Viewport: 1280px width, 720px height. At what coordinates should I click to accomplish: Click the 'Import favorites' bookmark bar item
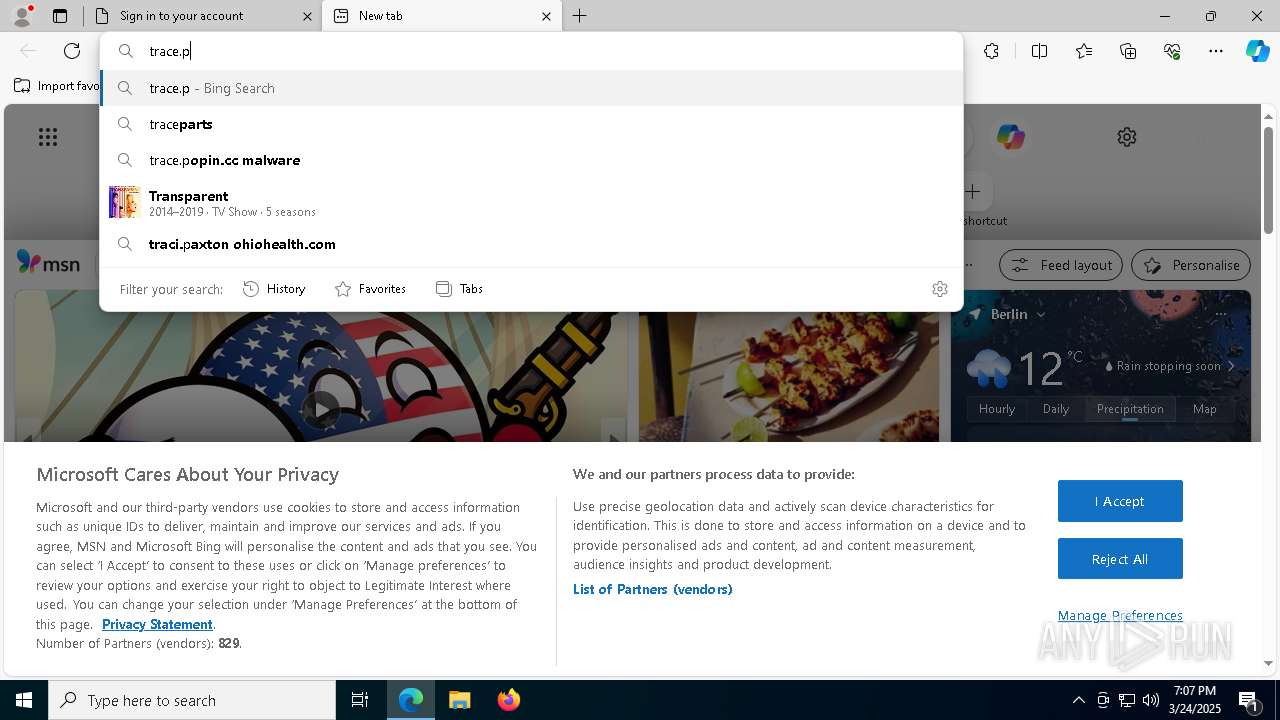56,86
